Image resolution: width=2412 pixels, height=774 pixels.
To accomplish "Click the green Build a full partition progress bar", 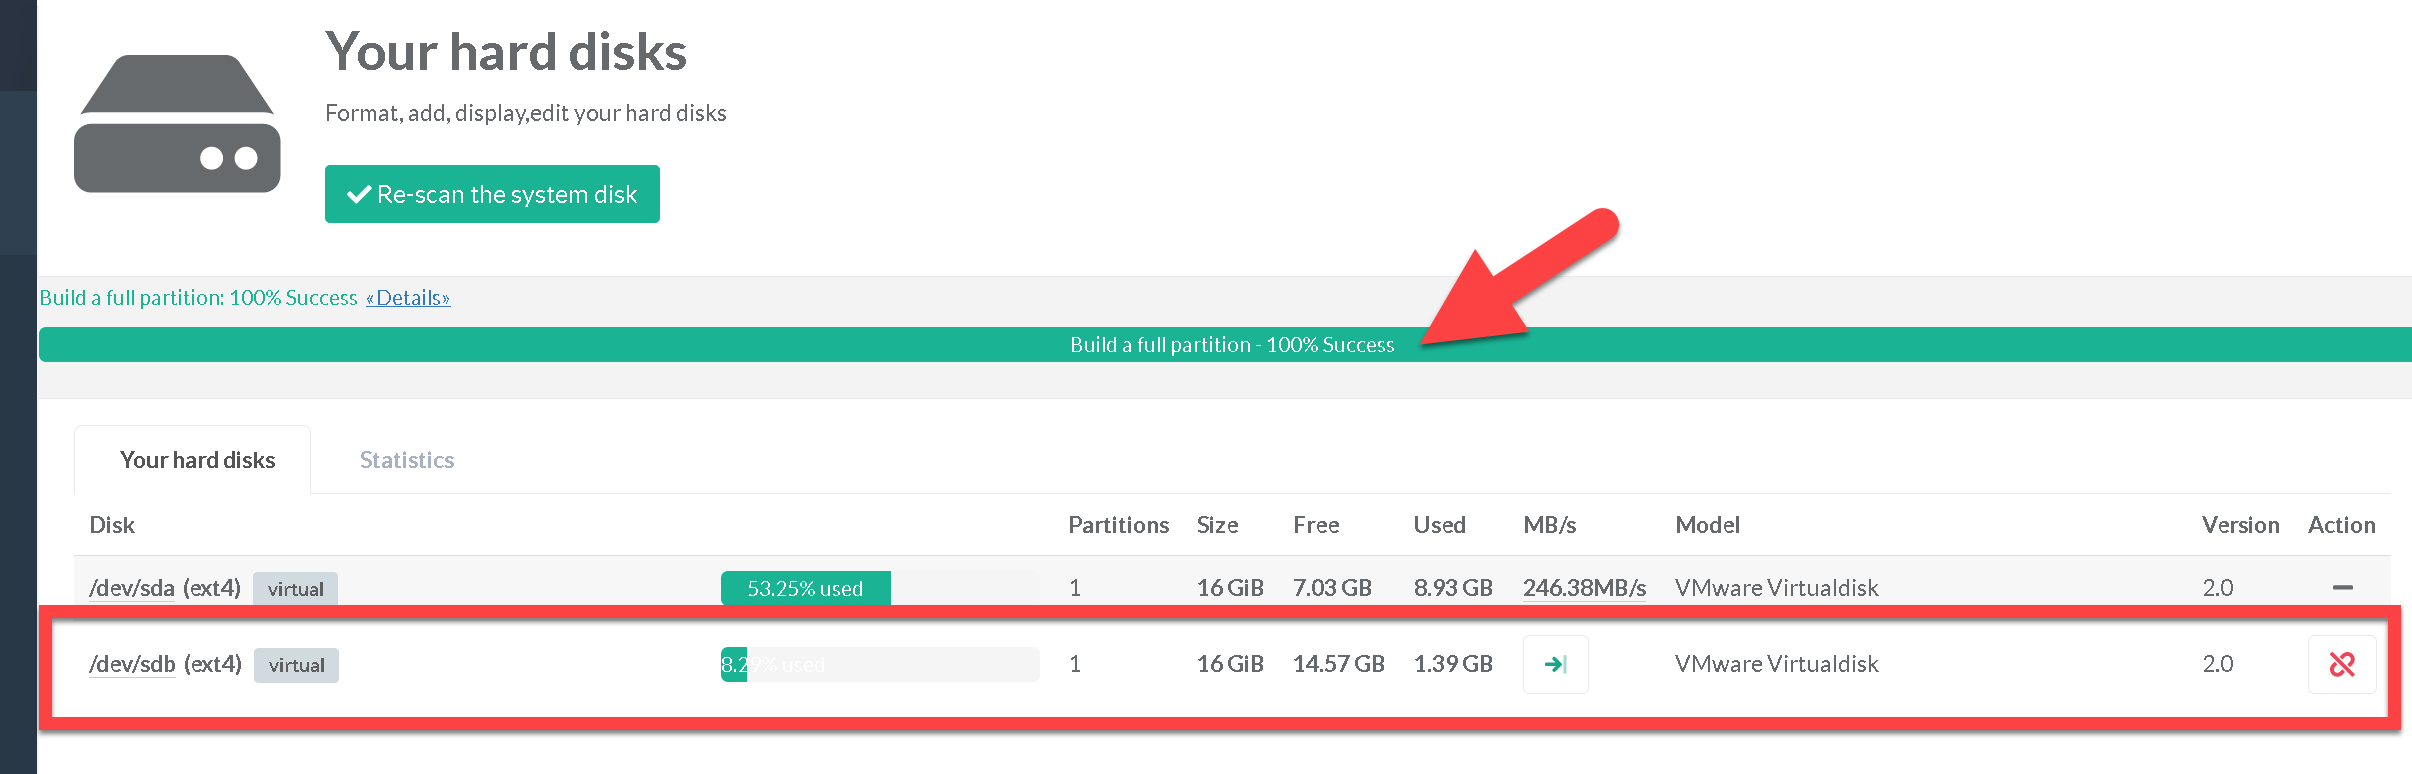I will tap(1231, 345).
